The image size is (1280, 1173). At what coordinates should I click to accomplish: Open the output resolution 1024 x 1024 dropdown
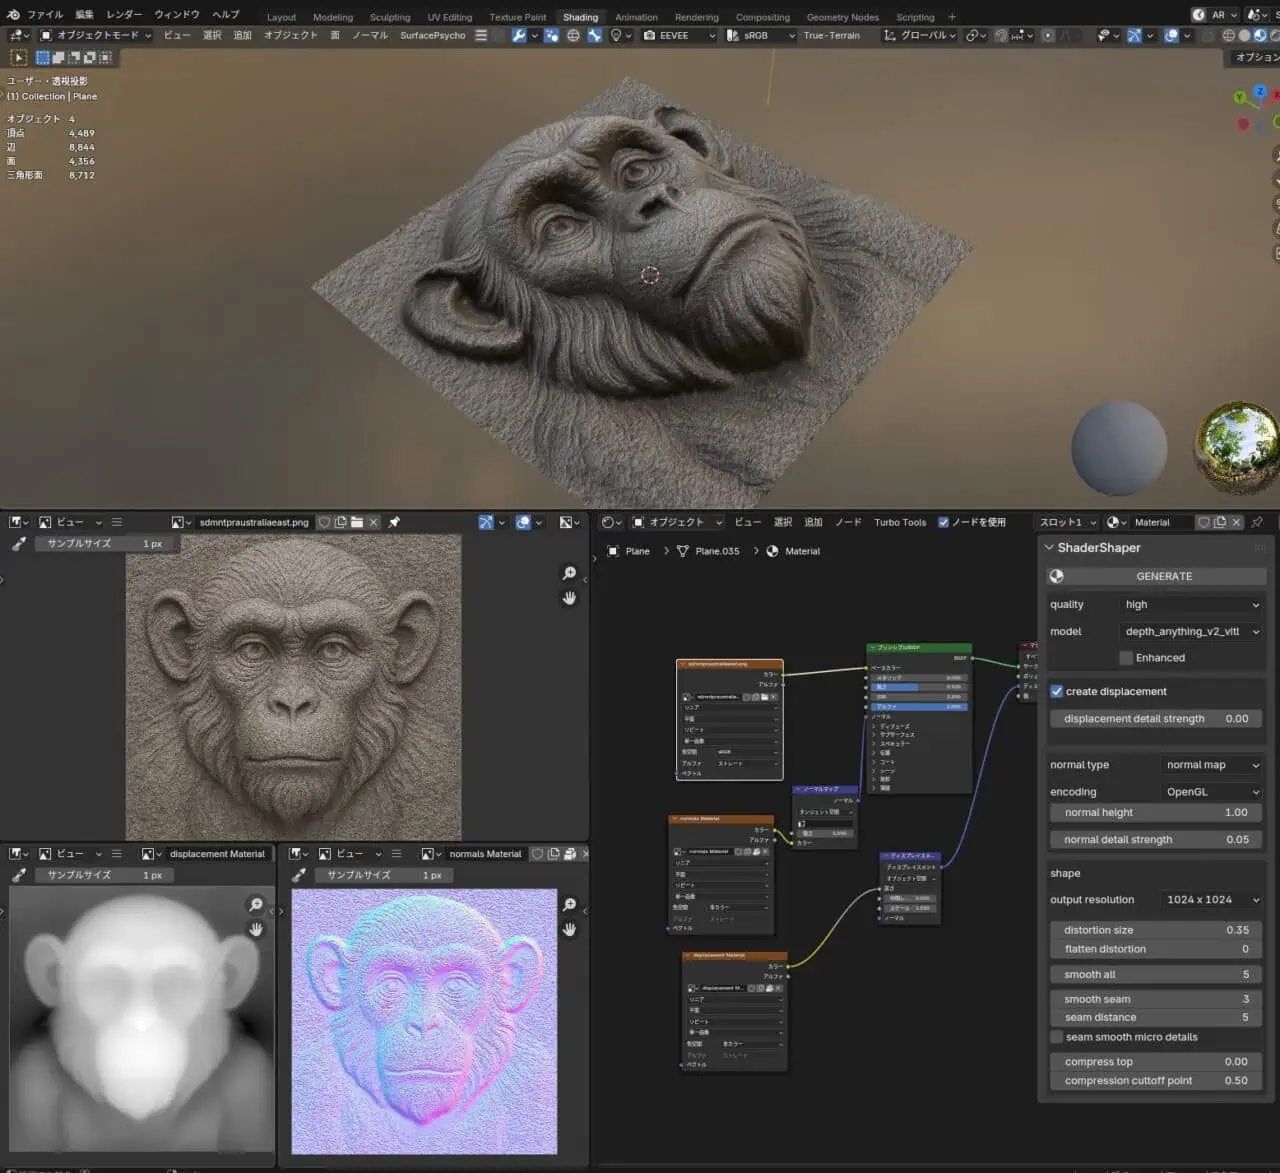pos(1211,899)
